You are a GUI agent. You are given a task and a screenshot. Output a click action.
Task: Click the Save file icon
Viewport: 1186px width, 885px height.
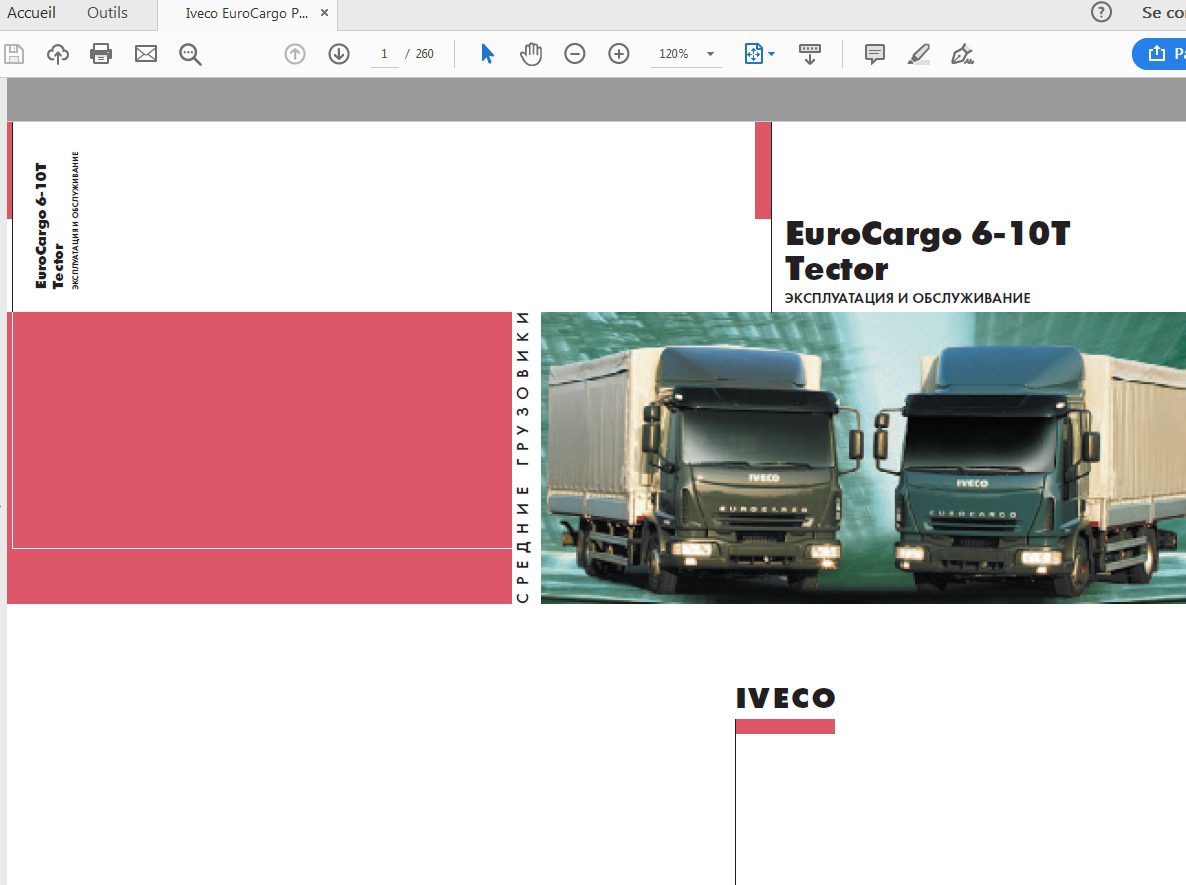[14, 54]
